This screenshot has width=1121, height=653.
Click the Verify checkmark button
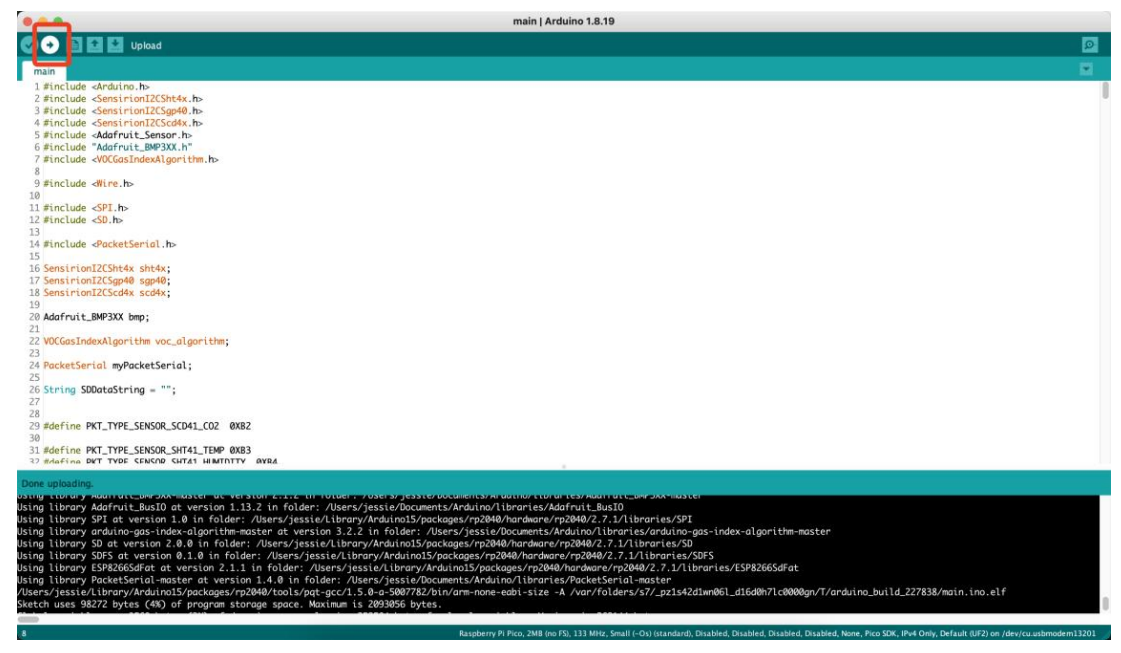[x=26, y=45]
